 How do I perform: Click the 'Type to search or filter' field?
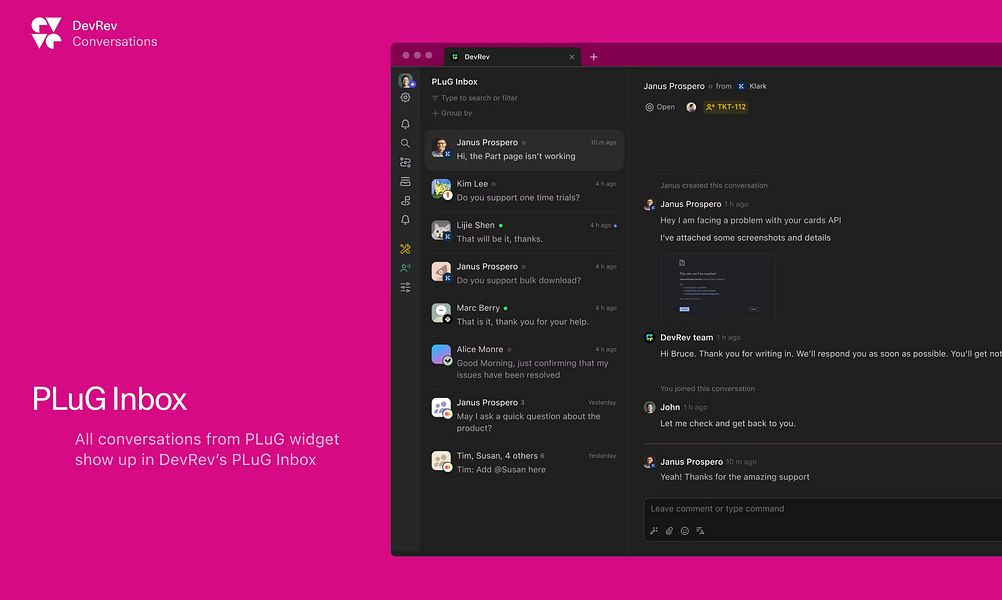pyautogui.click(x=475, y=98)
